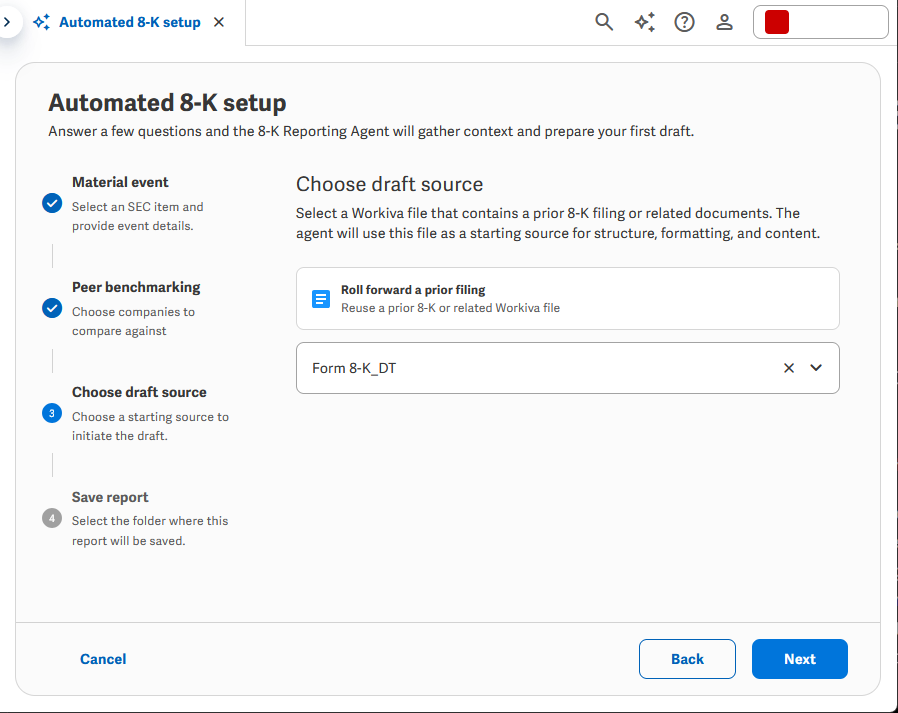Open the search magnifier icon

604,22
